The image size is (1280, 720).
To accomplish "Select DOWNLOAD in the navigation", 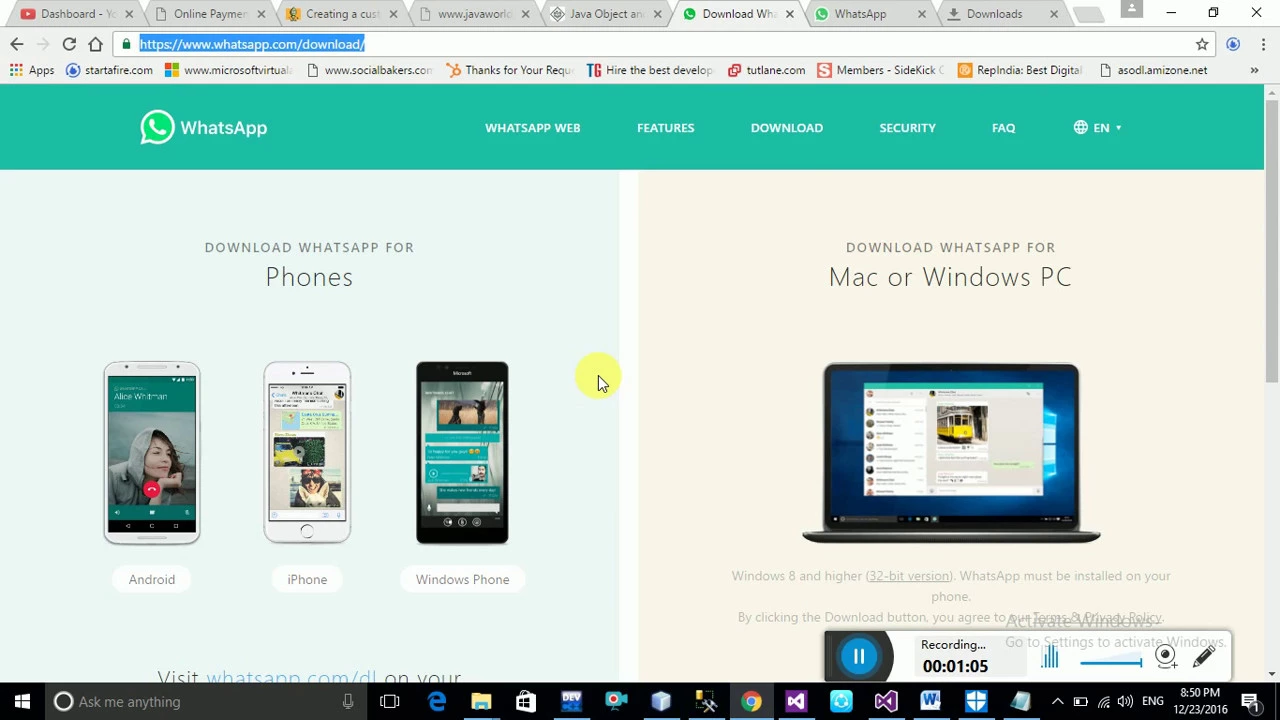I will click(787, 128).
